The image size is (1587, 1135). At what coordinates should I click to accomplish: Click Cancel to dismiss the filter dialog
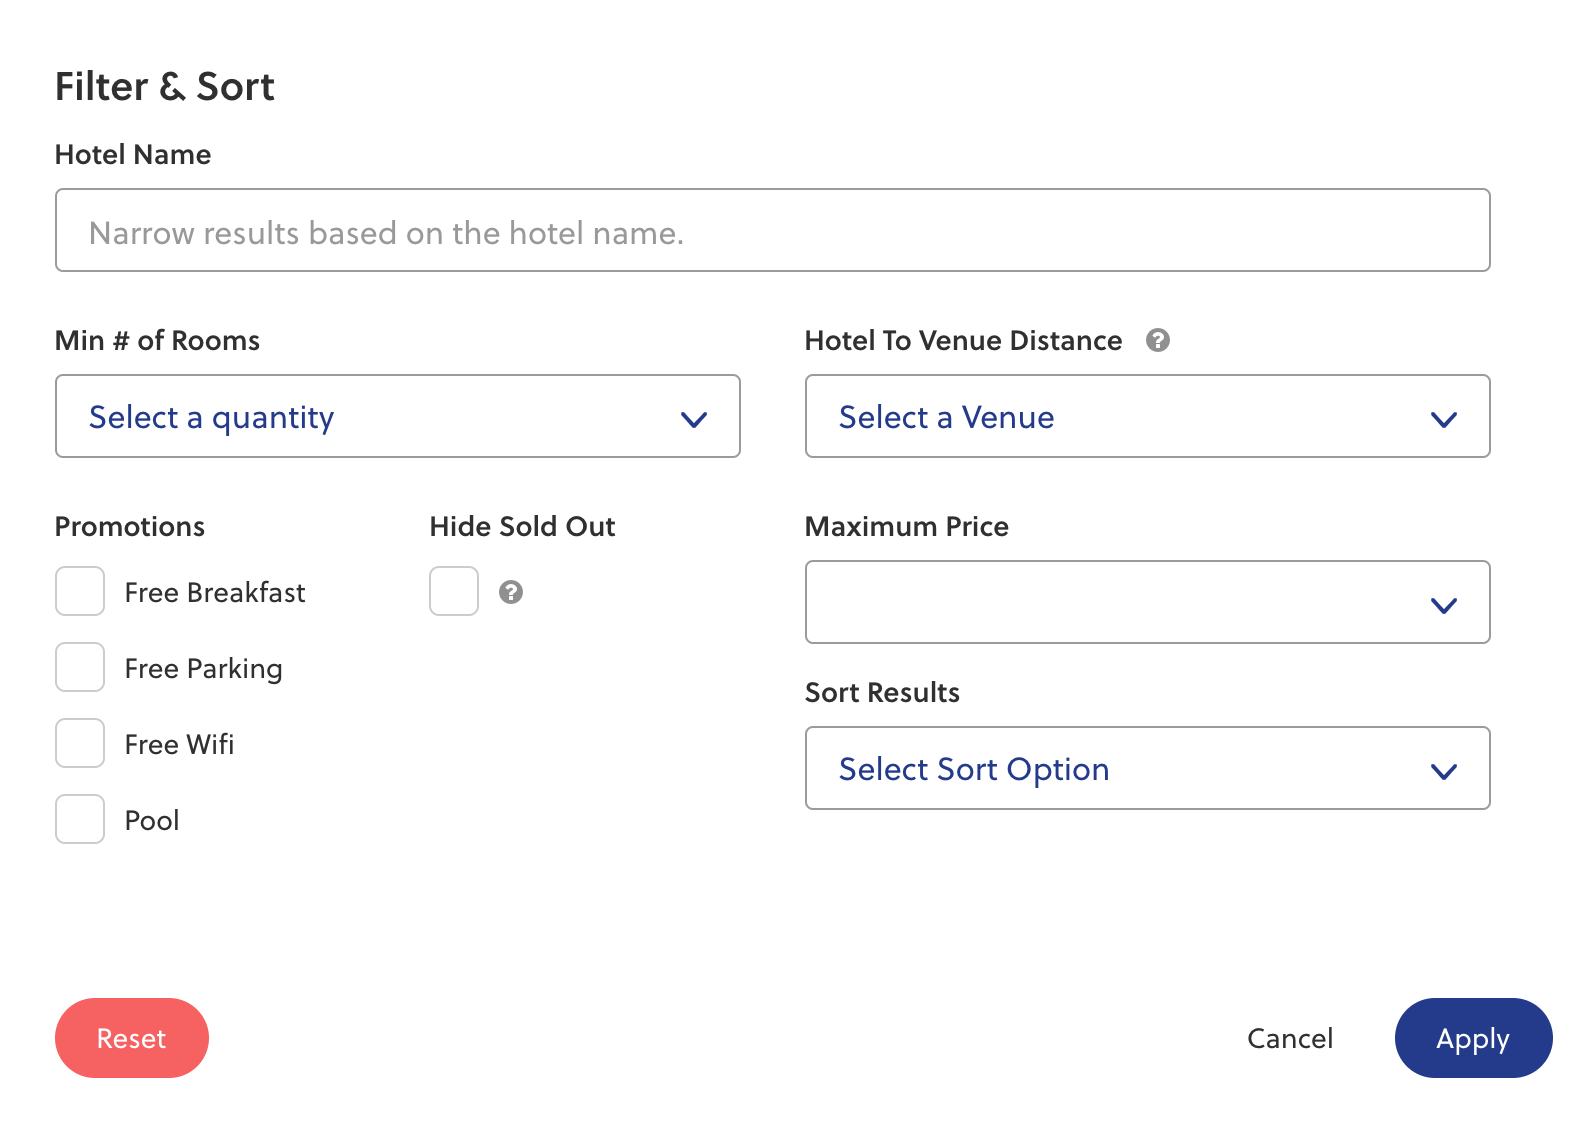click(x=1289, y=1038)
